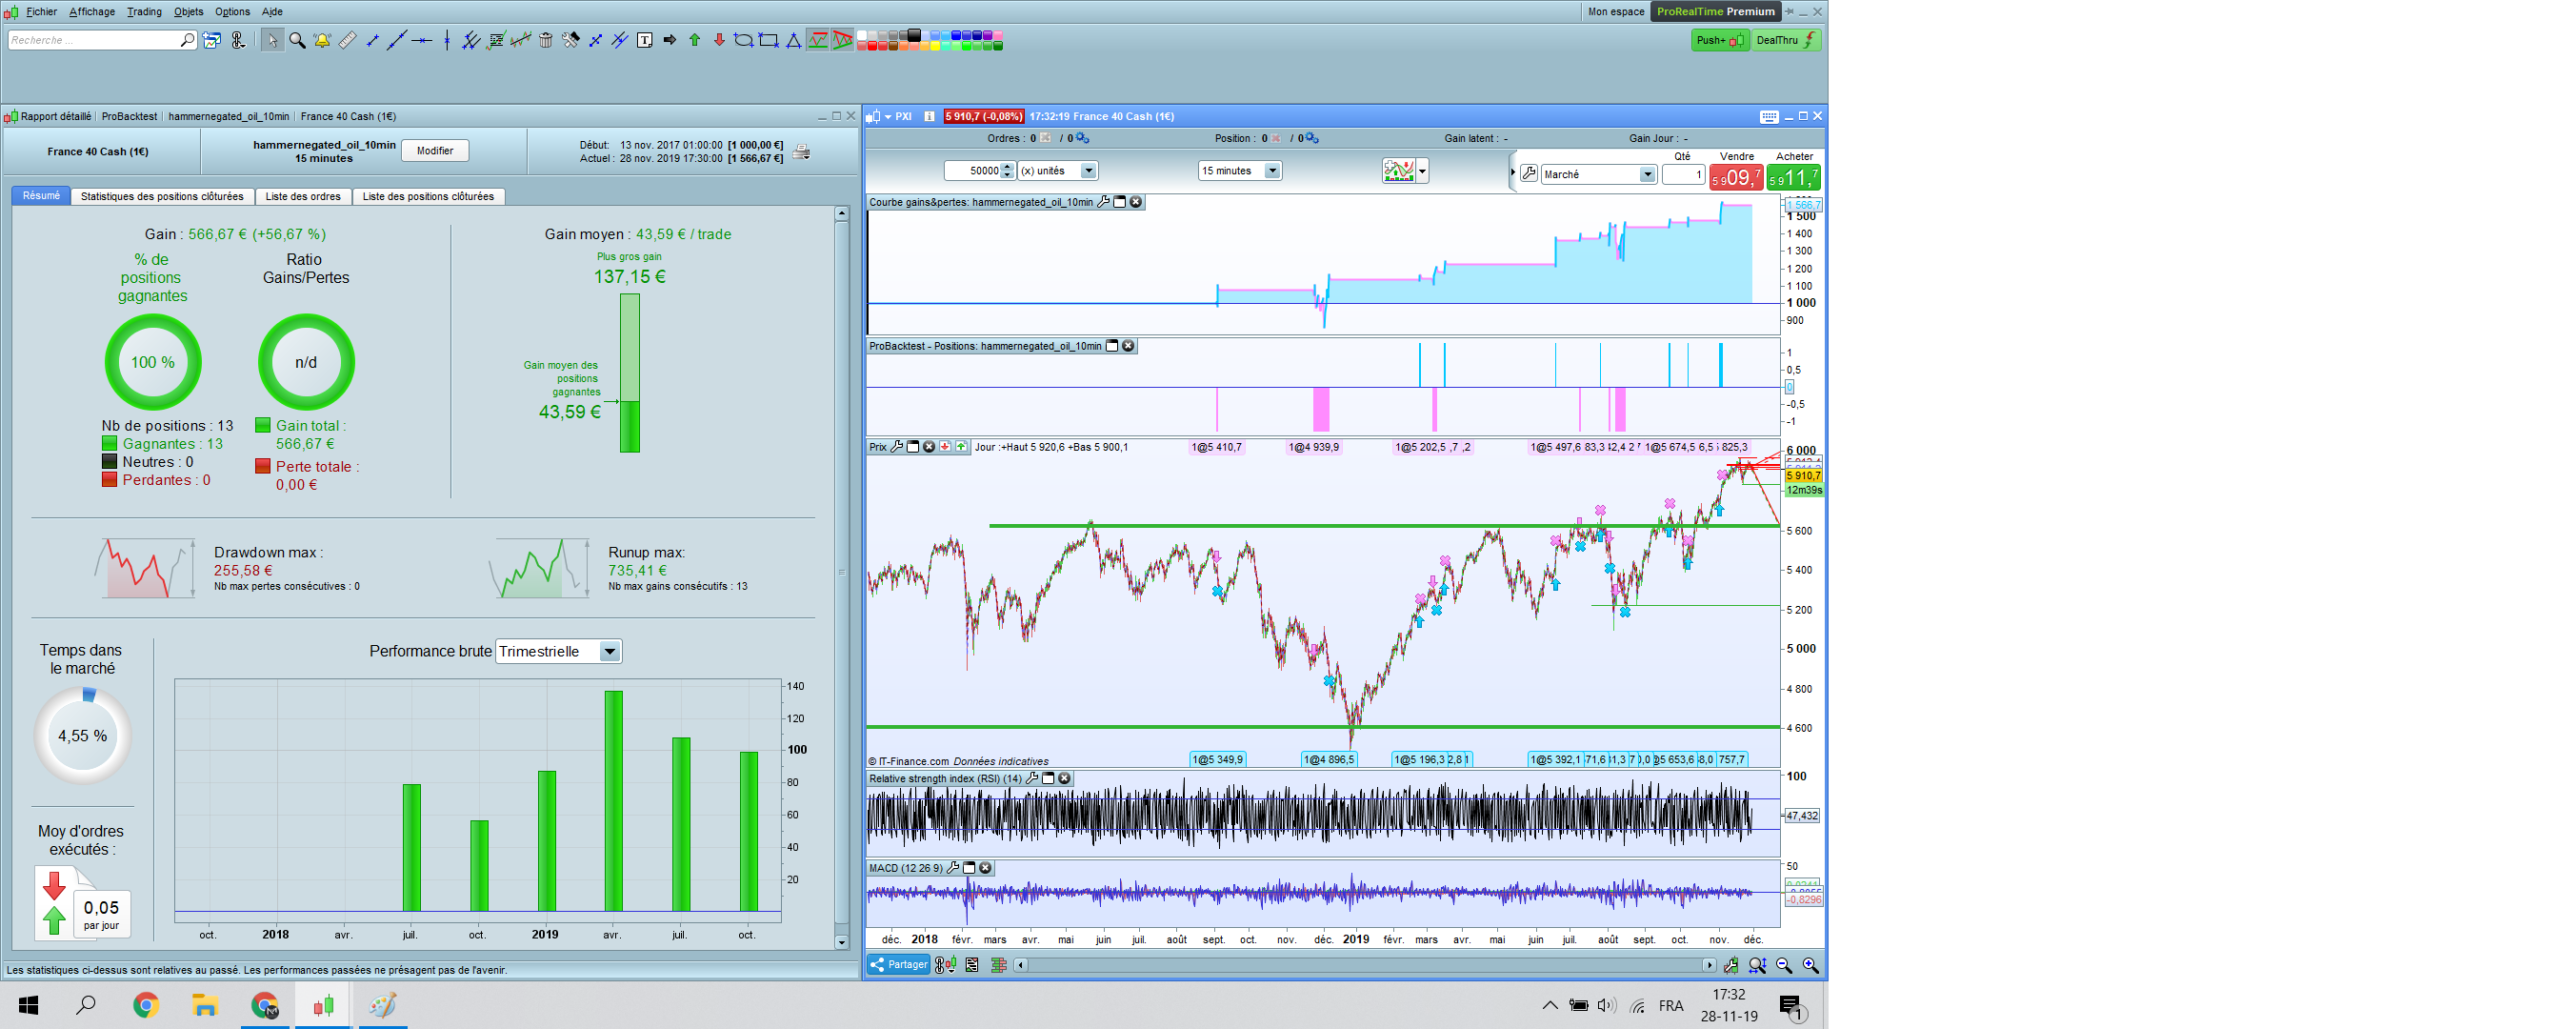2560x1029 pixels.
Task: Zoom in on the chart horizontally
Action: [x=1810, y=965]
